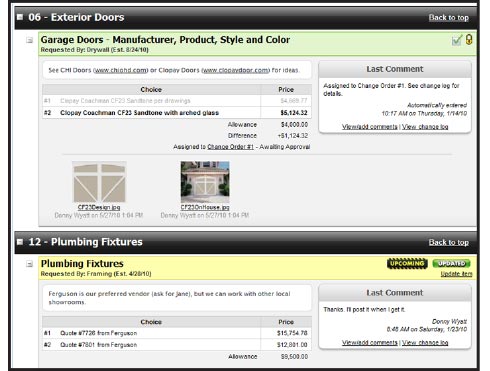The image size is (490, 371).
Task: Open the Change Order #1 link
Action: pos(230,147)
